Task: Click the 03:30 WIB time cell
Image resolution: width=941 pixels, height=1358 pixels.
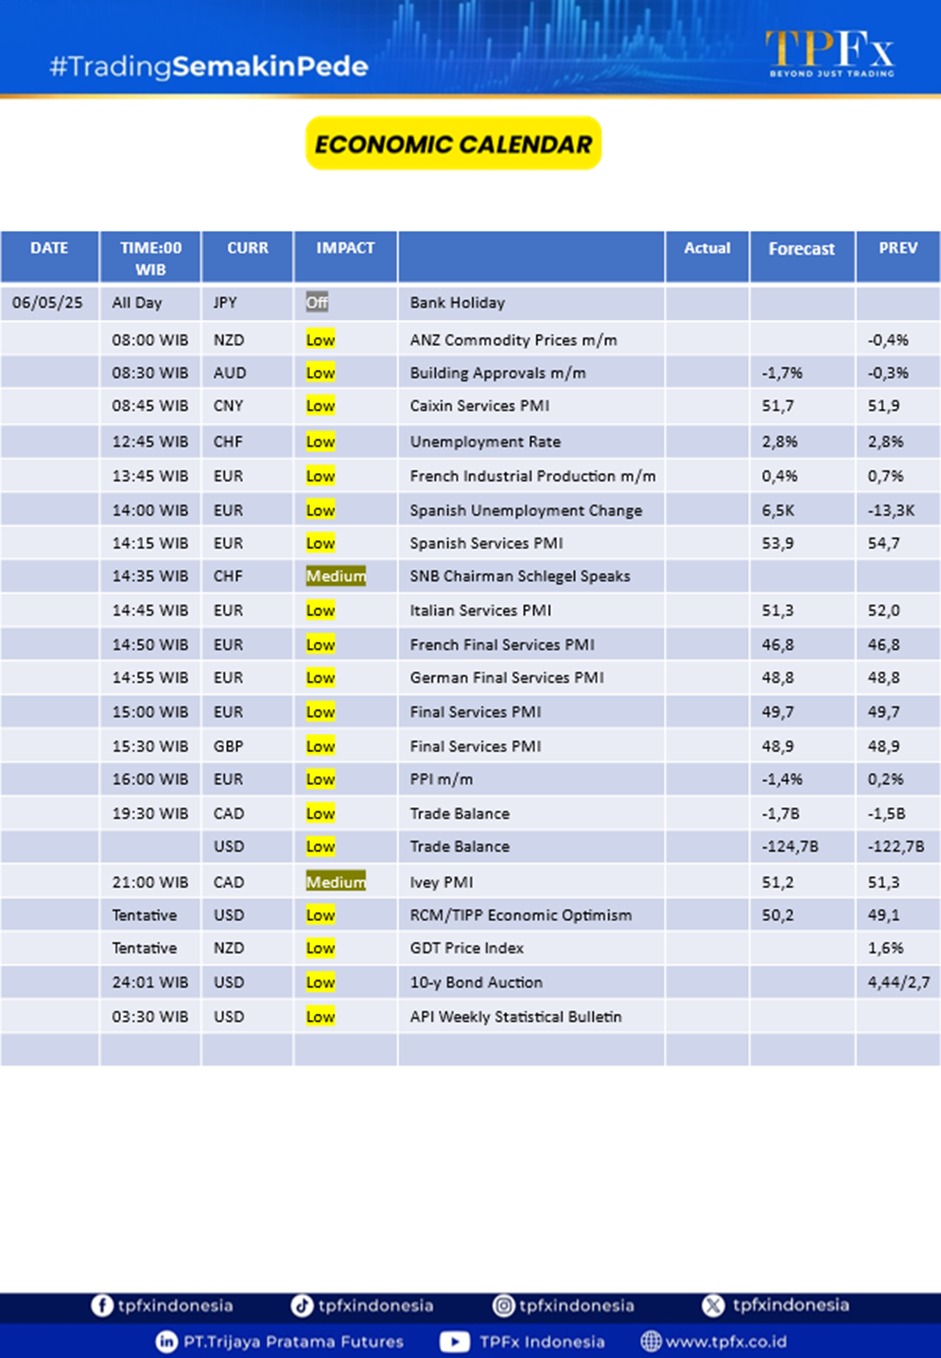Action: click(x=150, y=1016)
